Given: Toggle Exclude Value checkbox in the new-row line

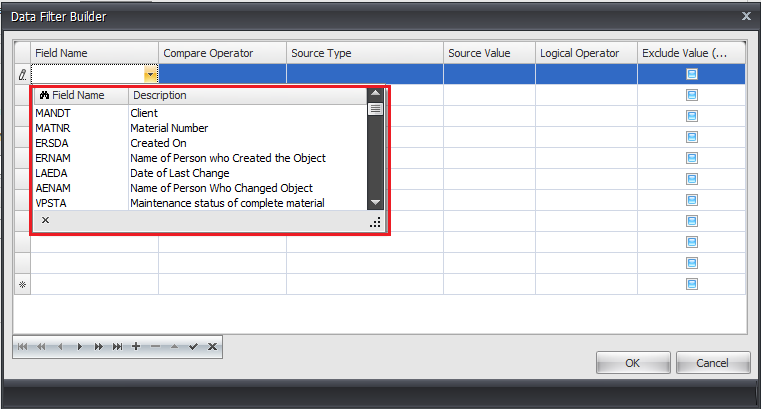Looking at the screenshot, I should click(x=691, y=284).
